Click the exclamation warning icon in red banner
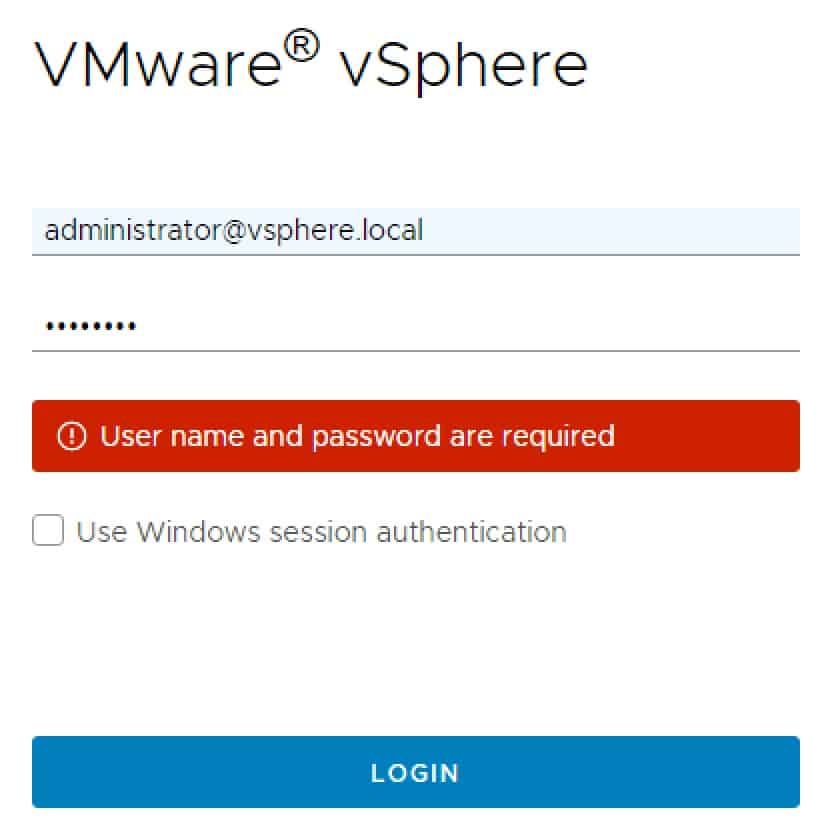 (x=72, y=436)
